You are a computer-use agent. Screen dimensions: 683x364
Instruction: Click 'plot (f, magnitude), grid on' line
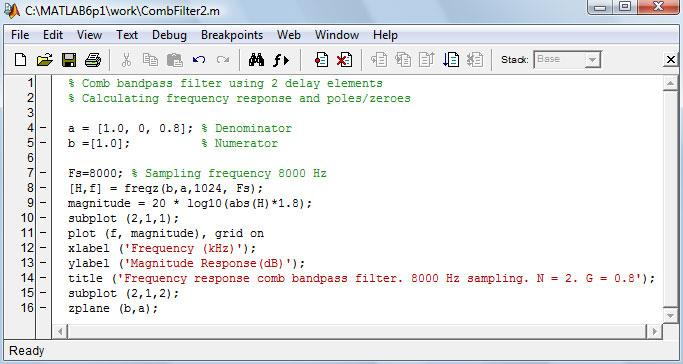[x=166, y=233]
